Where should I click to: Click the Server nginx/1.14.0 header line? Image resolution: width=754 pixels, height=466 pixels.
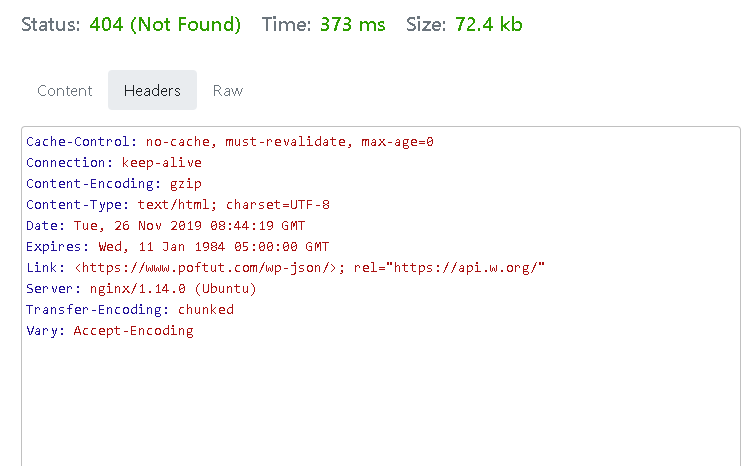[x=141, y=289]
